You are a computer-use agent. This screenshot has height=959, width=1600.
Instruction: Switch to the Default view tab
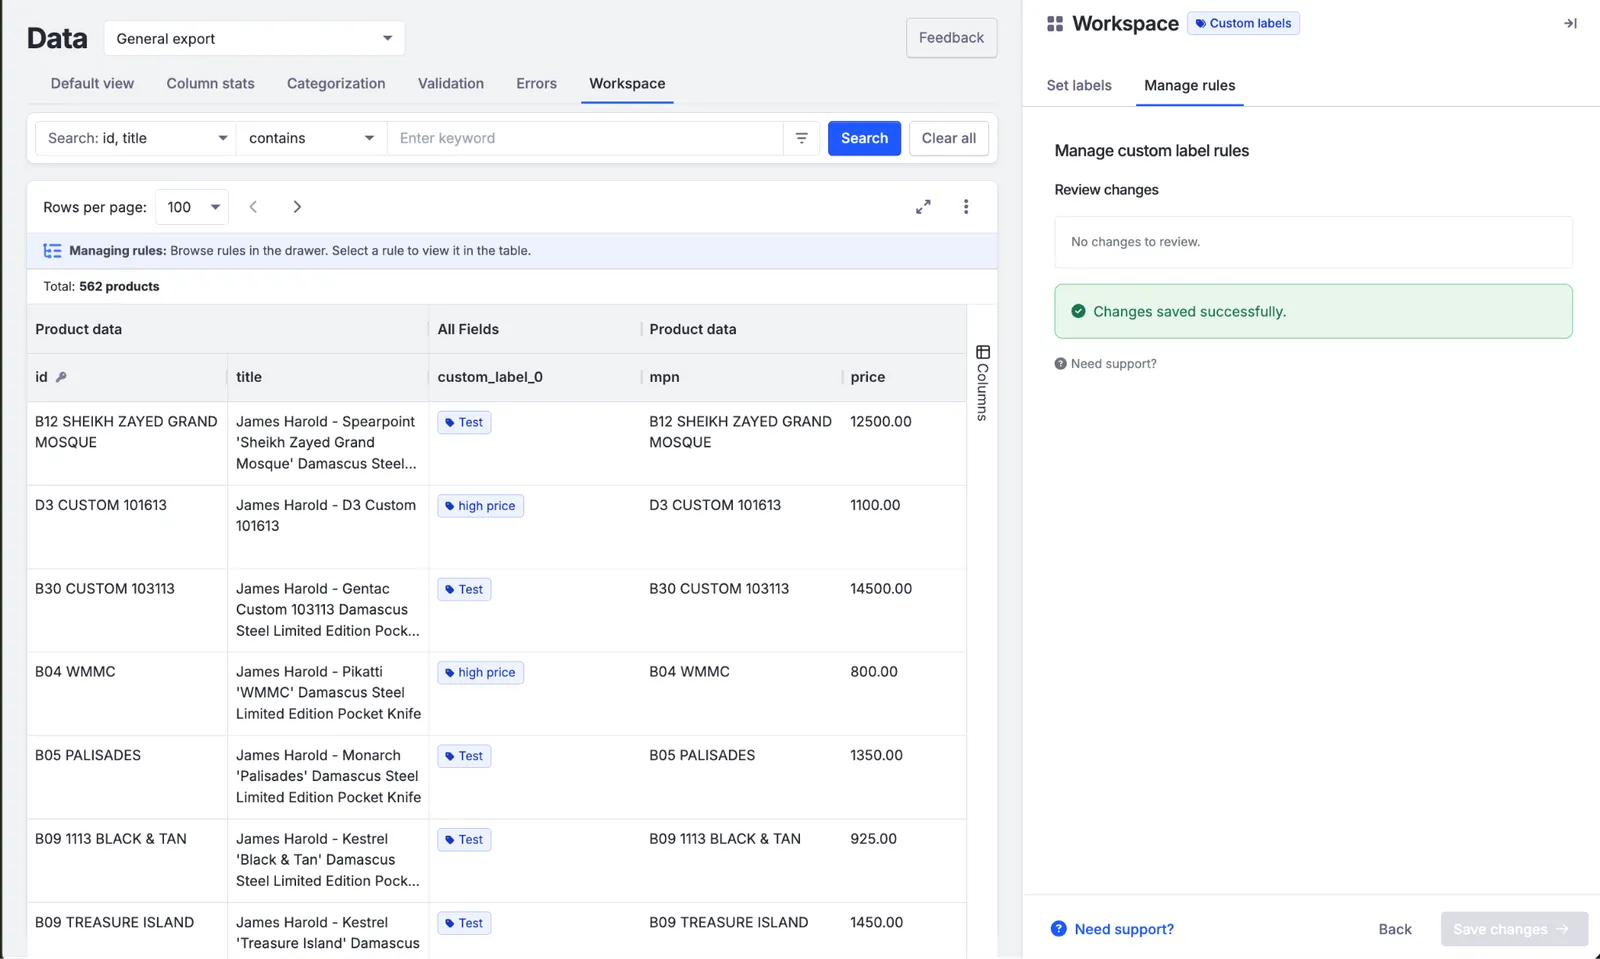pyautogui.click(x=92, y=83)
